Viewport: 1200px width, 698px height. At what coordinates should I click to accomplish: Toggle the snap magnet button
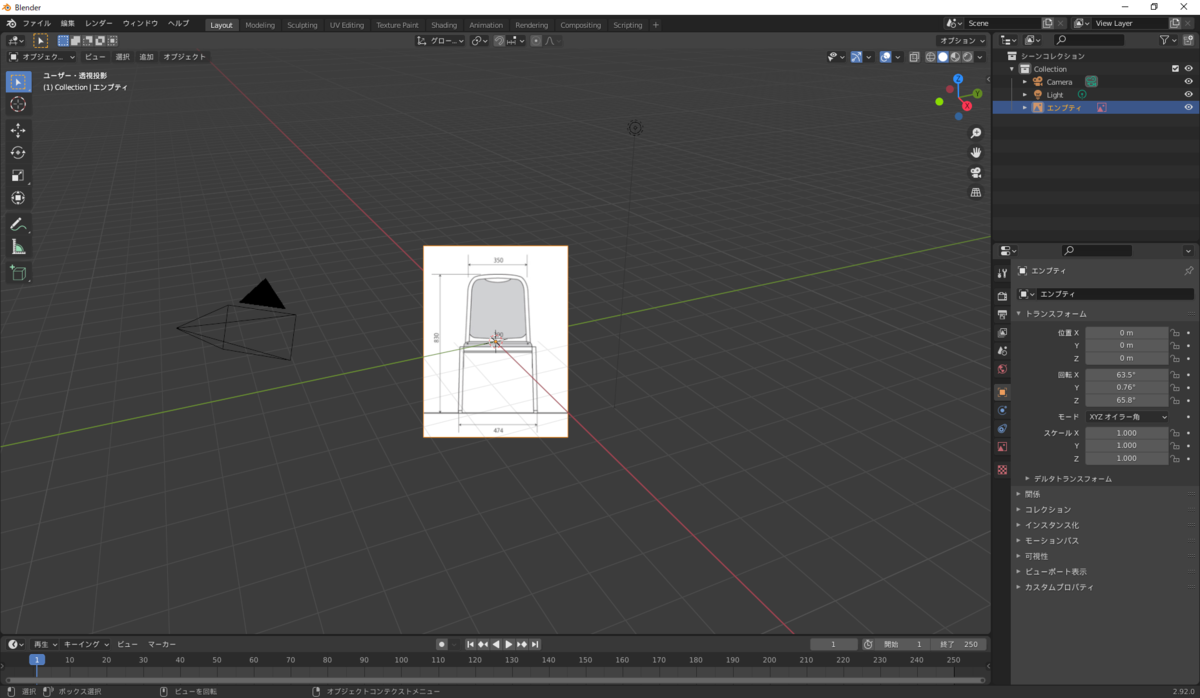point(499,41)
